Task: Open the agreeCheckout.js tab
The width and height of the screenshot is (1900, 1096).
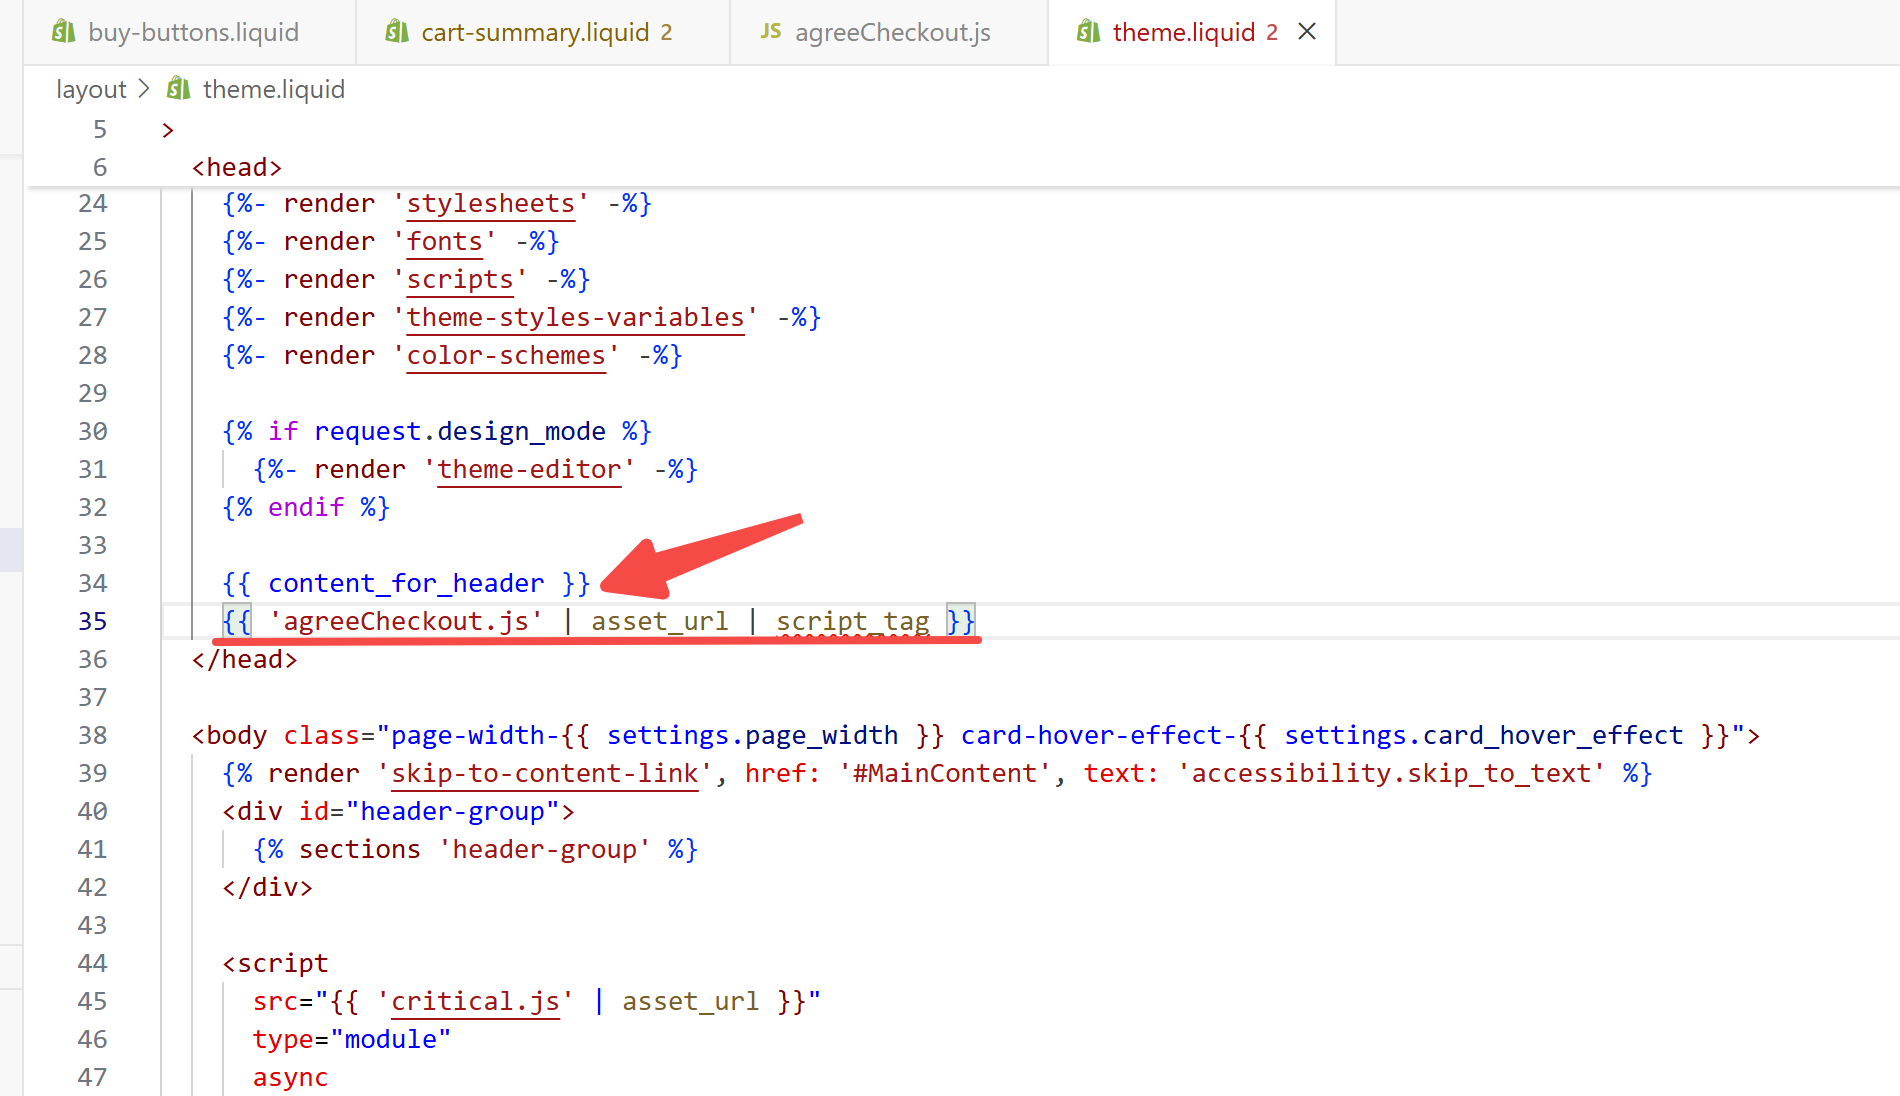Action: click(x=891, y=32)
